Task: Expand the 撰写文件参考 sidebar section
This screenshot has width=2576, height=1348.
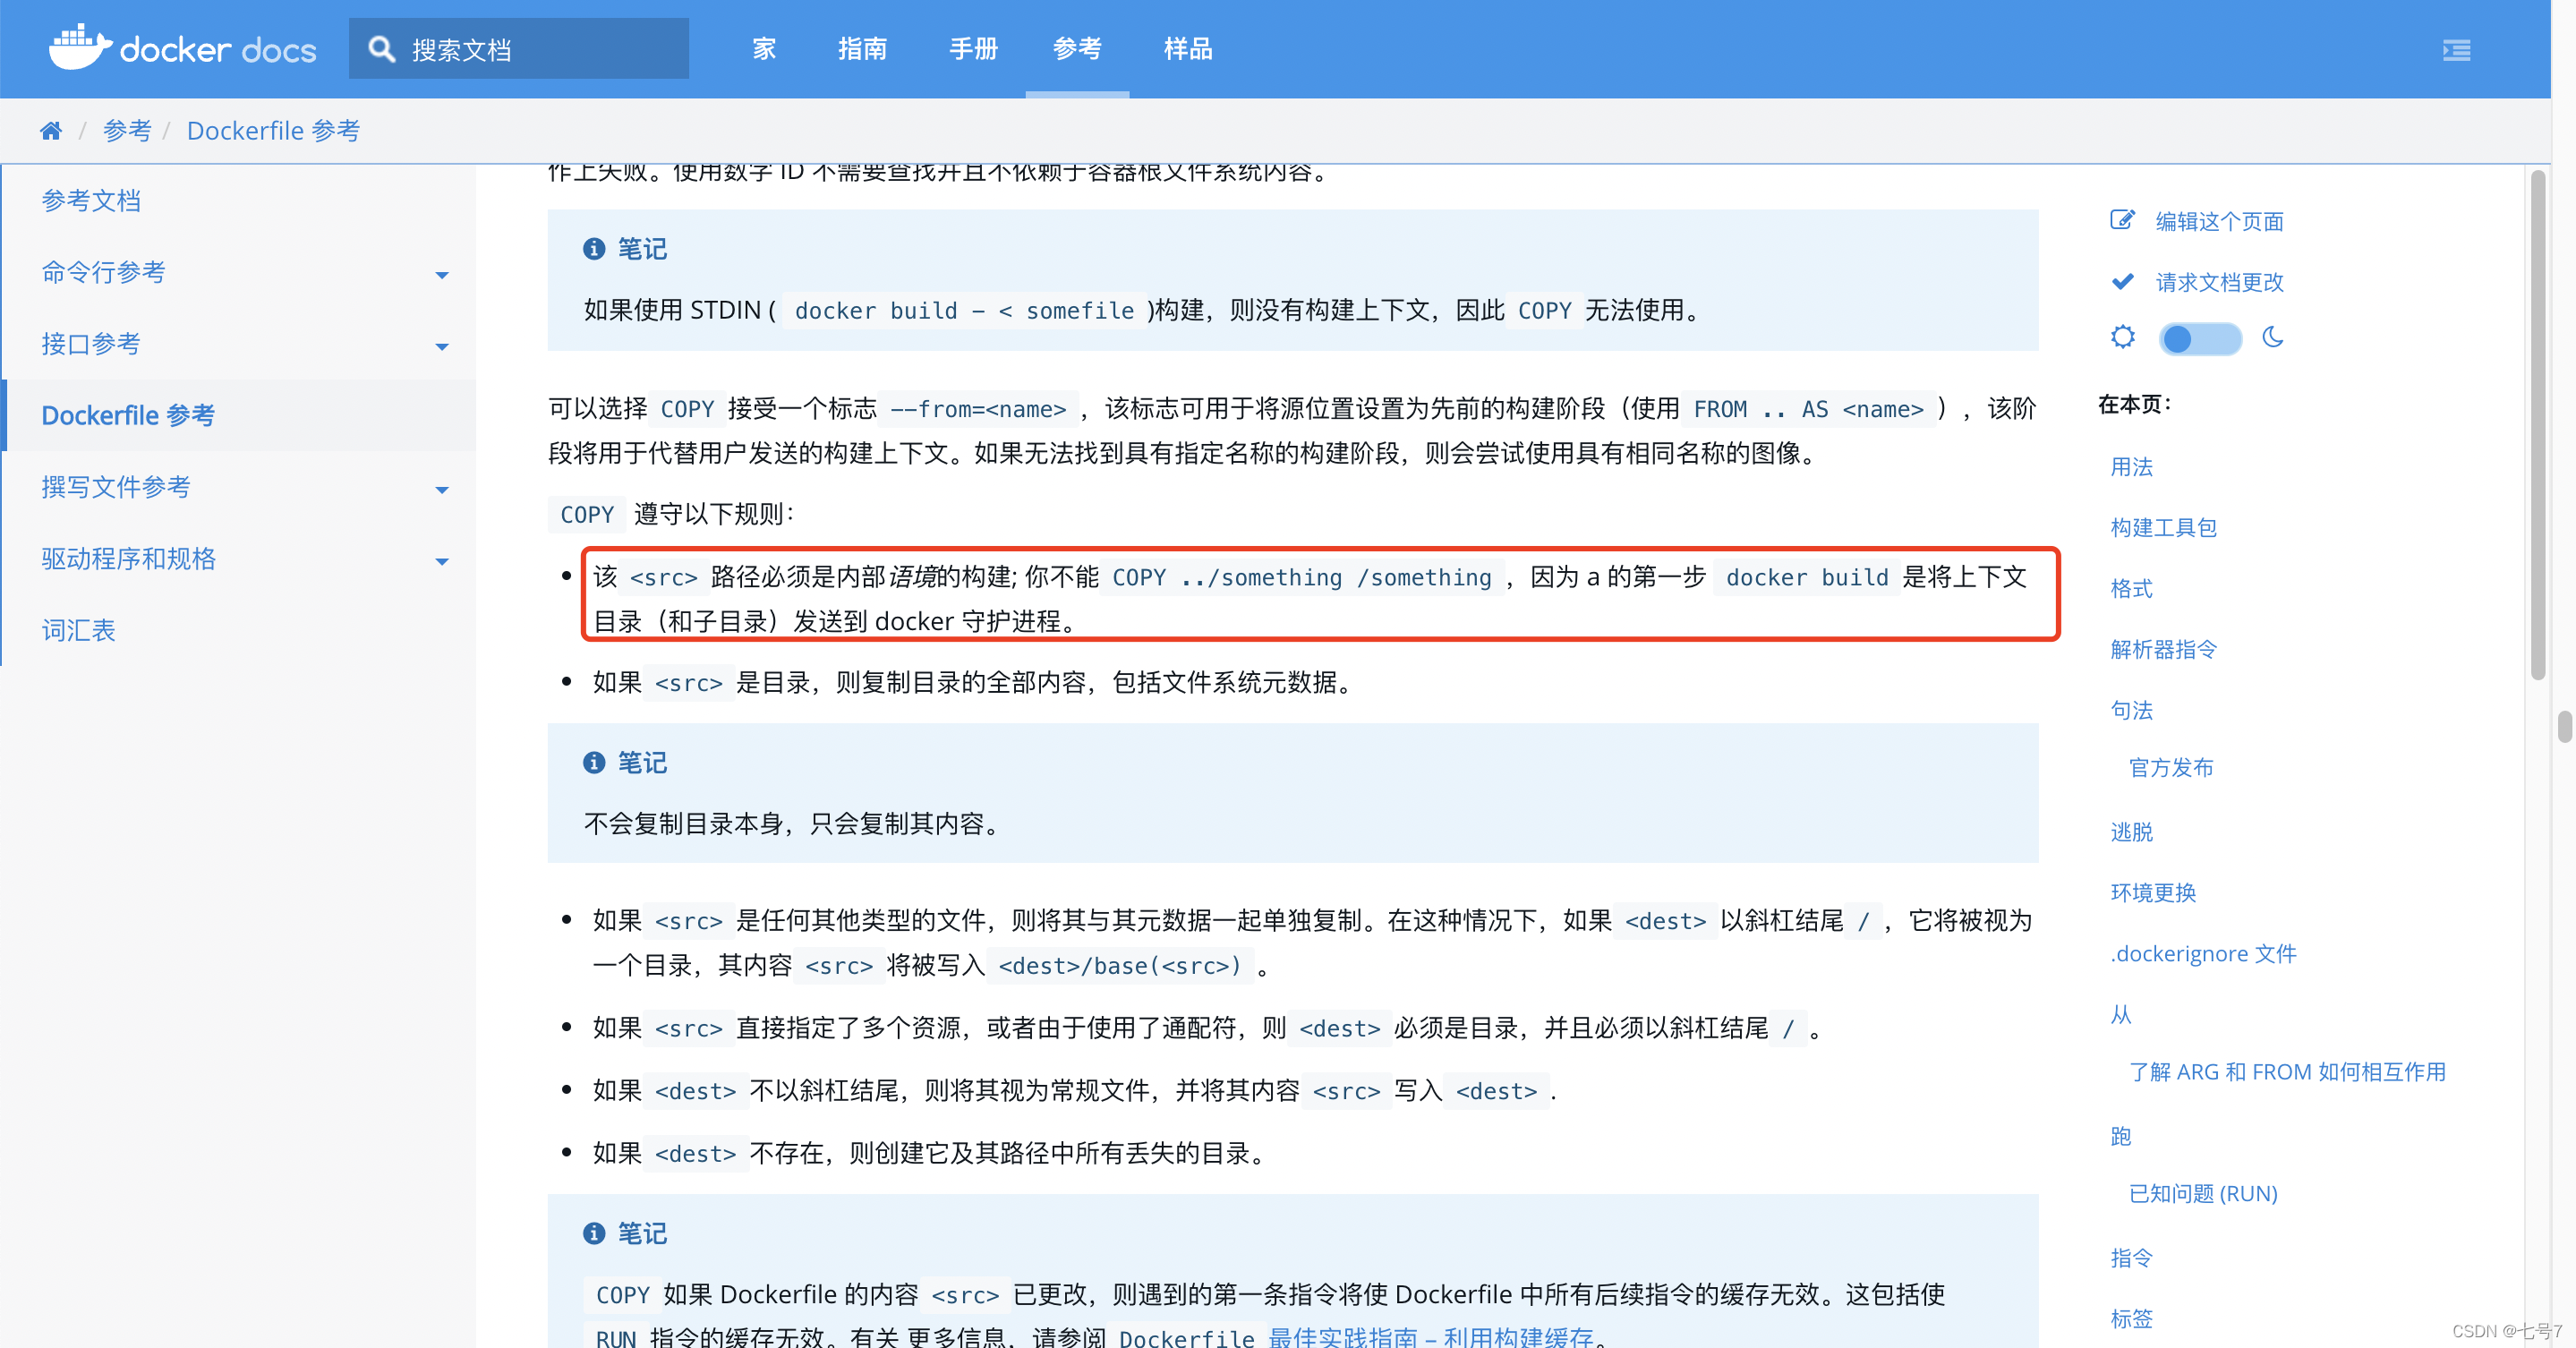Action: (x=442, y=490)
